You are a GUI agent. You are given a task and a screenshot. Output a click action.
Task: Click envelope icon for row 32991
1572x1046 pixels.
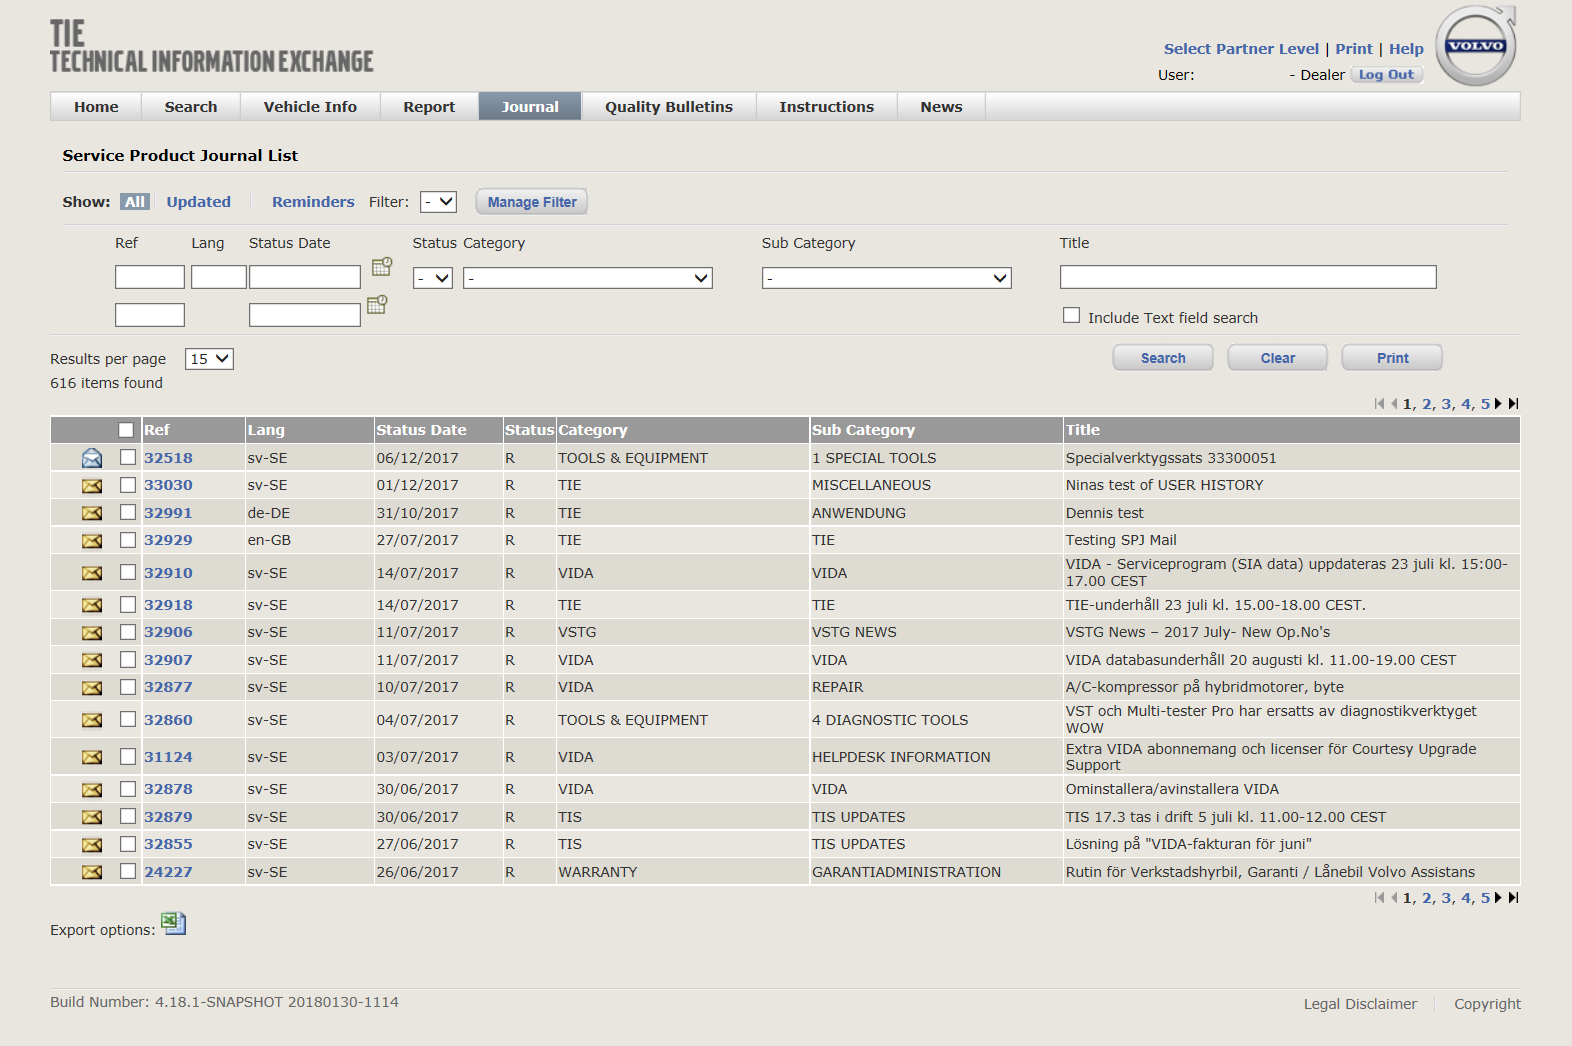[92, 513]
